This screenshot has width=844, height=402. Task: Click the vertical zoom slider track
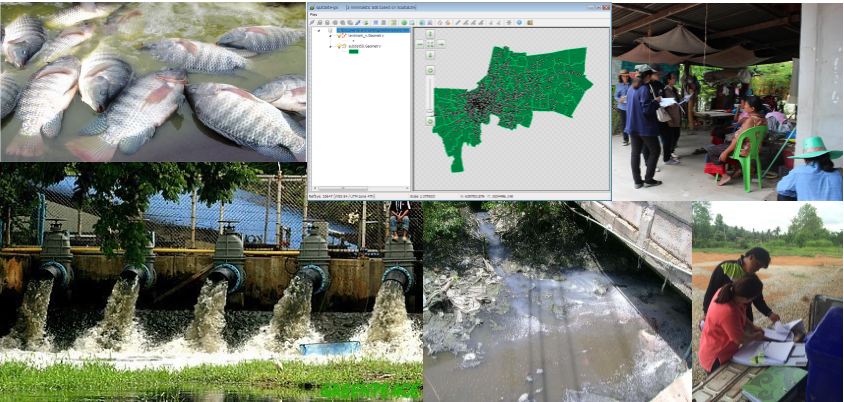click(430, 95)
